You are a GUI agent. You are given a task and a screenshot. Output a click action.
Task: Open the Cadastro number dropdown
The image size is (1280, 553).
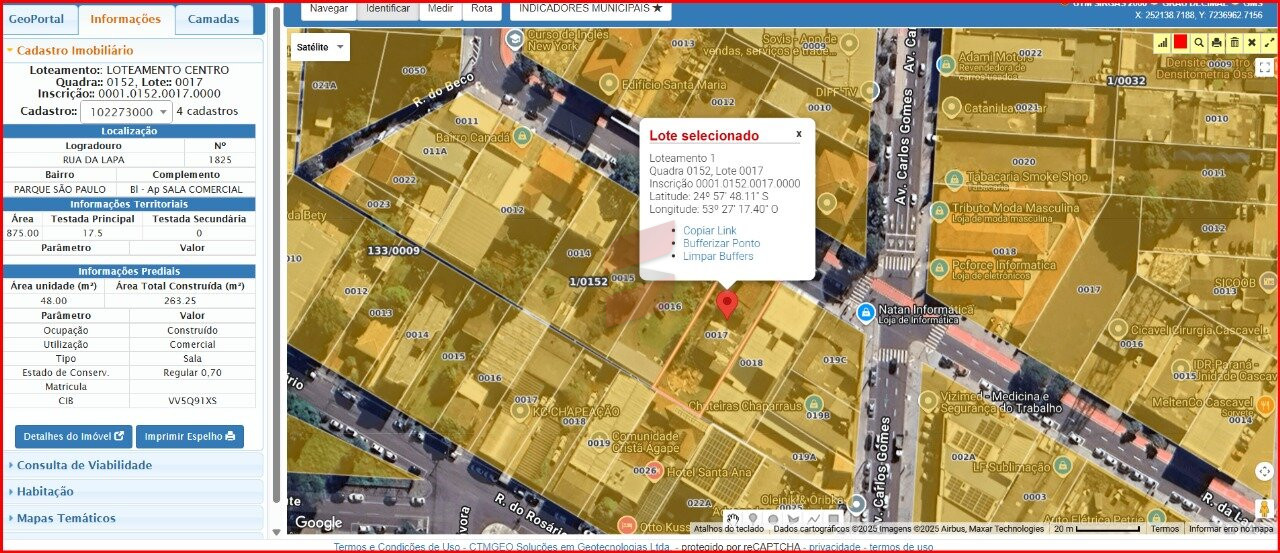point(125,112)
